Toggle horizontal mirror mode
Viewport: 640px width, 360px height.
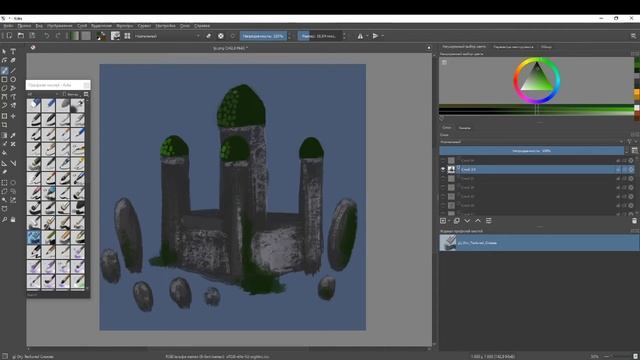(360, 36)
